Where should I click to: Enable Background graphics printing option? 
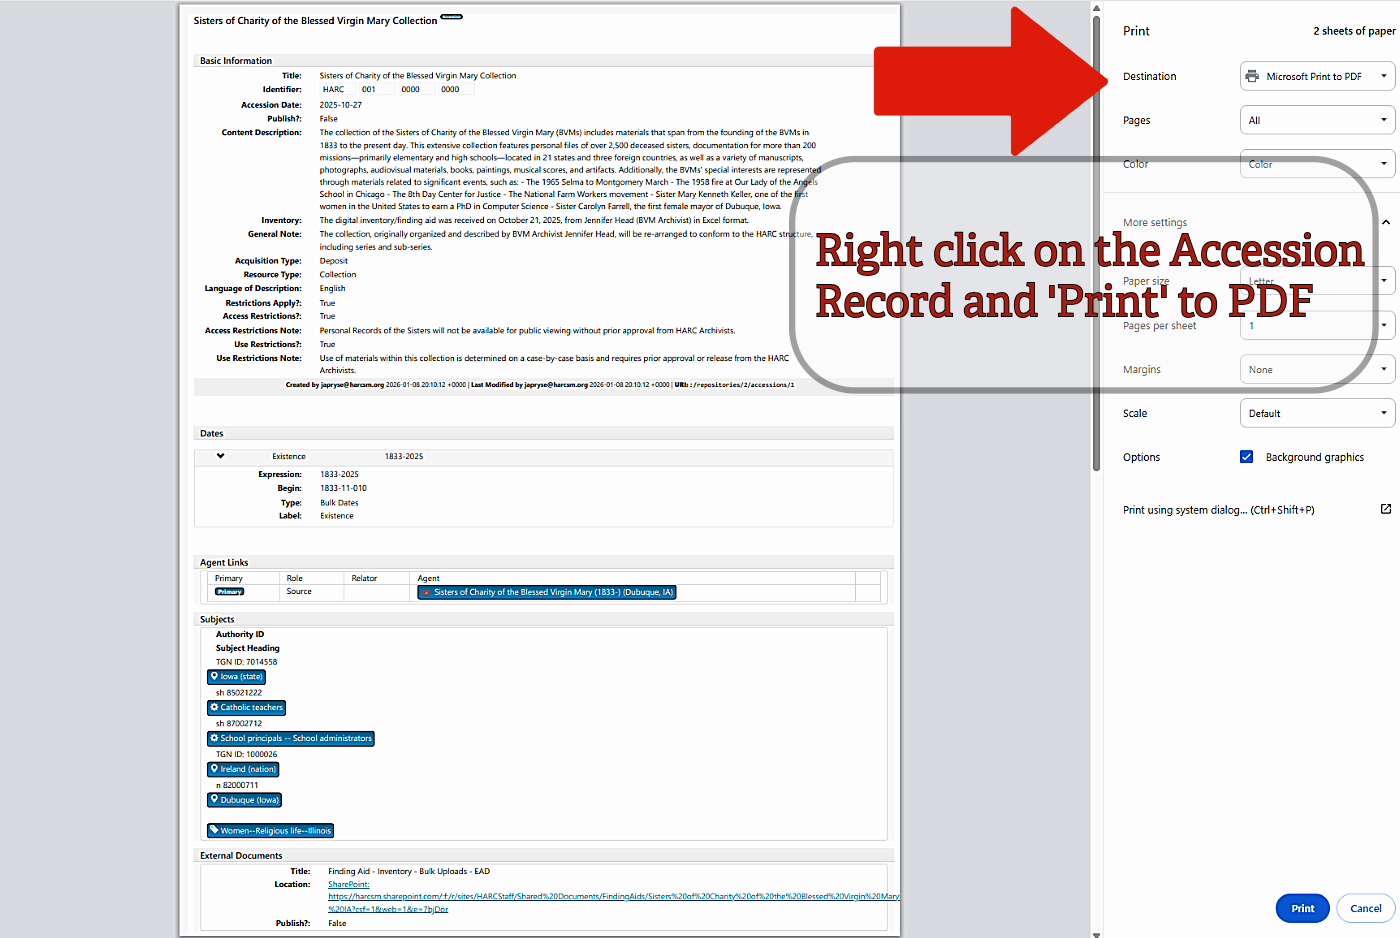click(x=1246, y=456)
